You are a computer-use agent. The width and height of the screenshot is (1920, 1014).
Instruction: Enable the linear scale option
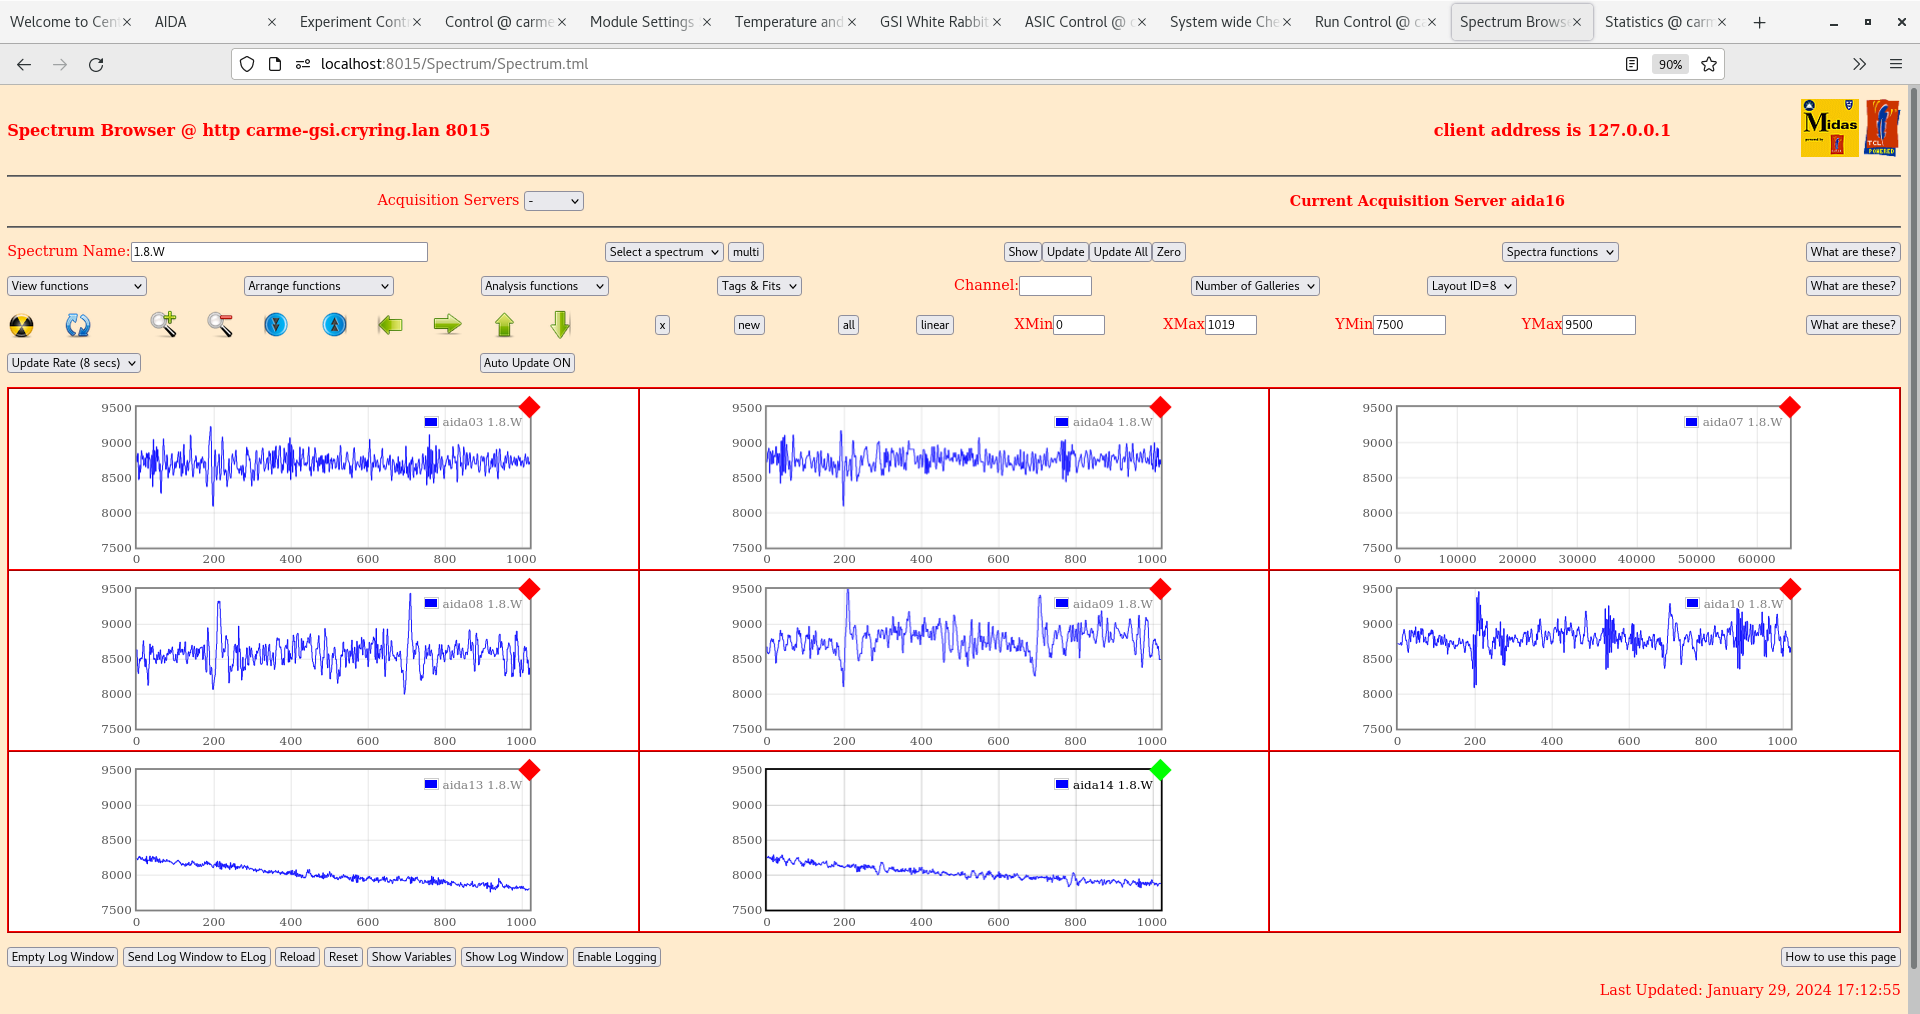[x=933, y=325]
